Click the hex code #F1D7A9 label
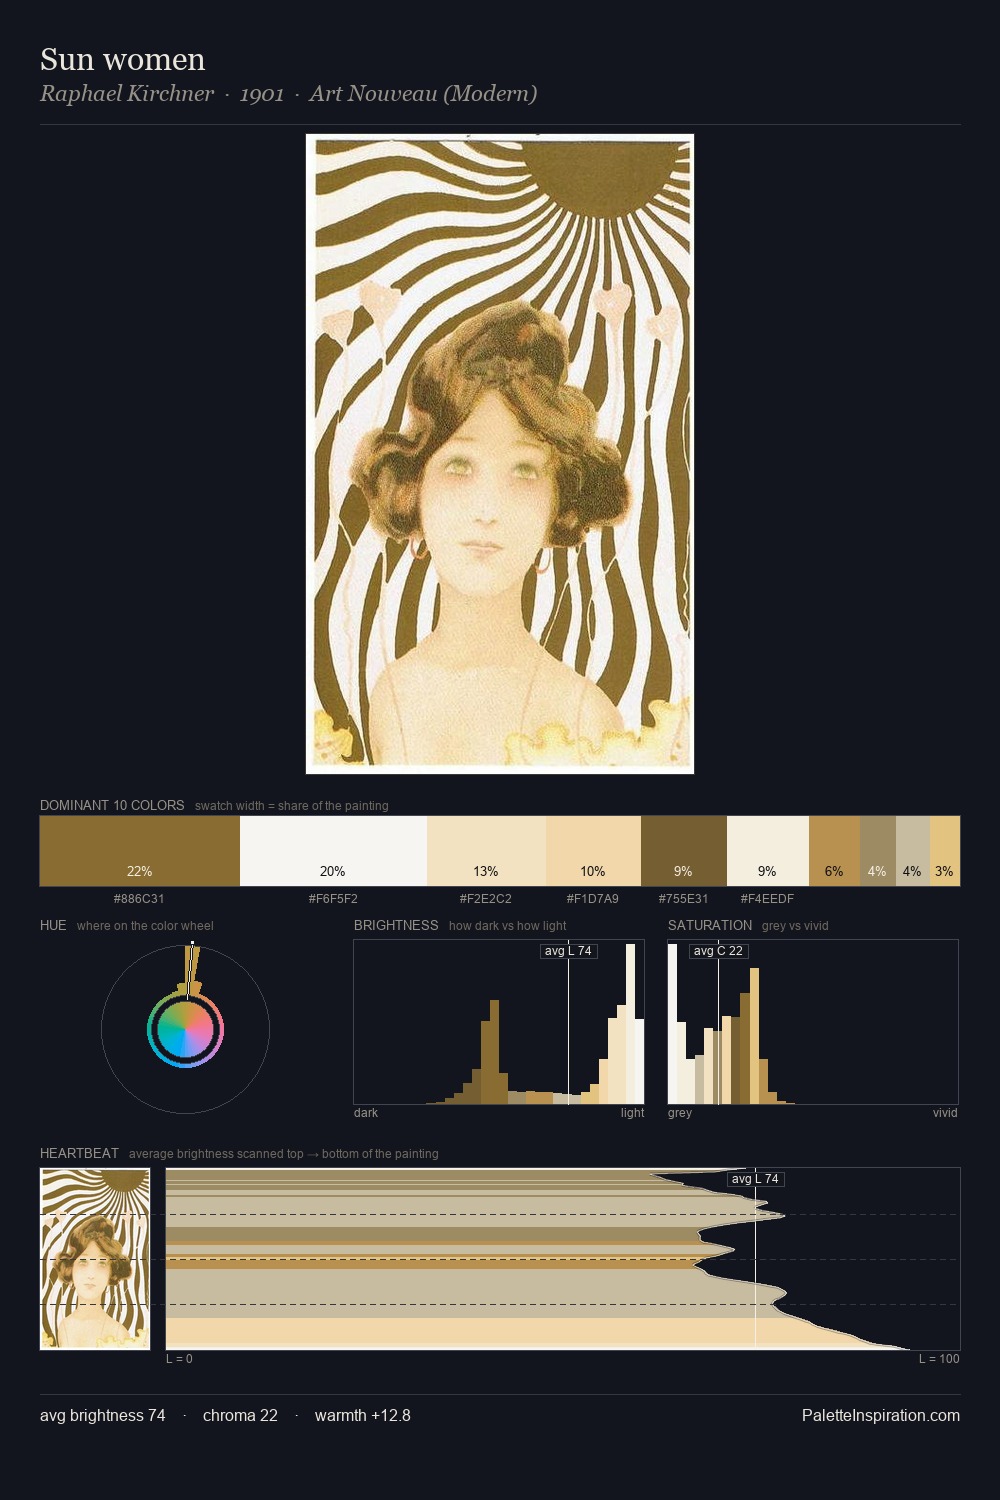1000x1500 pixels. tap(593, 899)
